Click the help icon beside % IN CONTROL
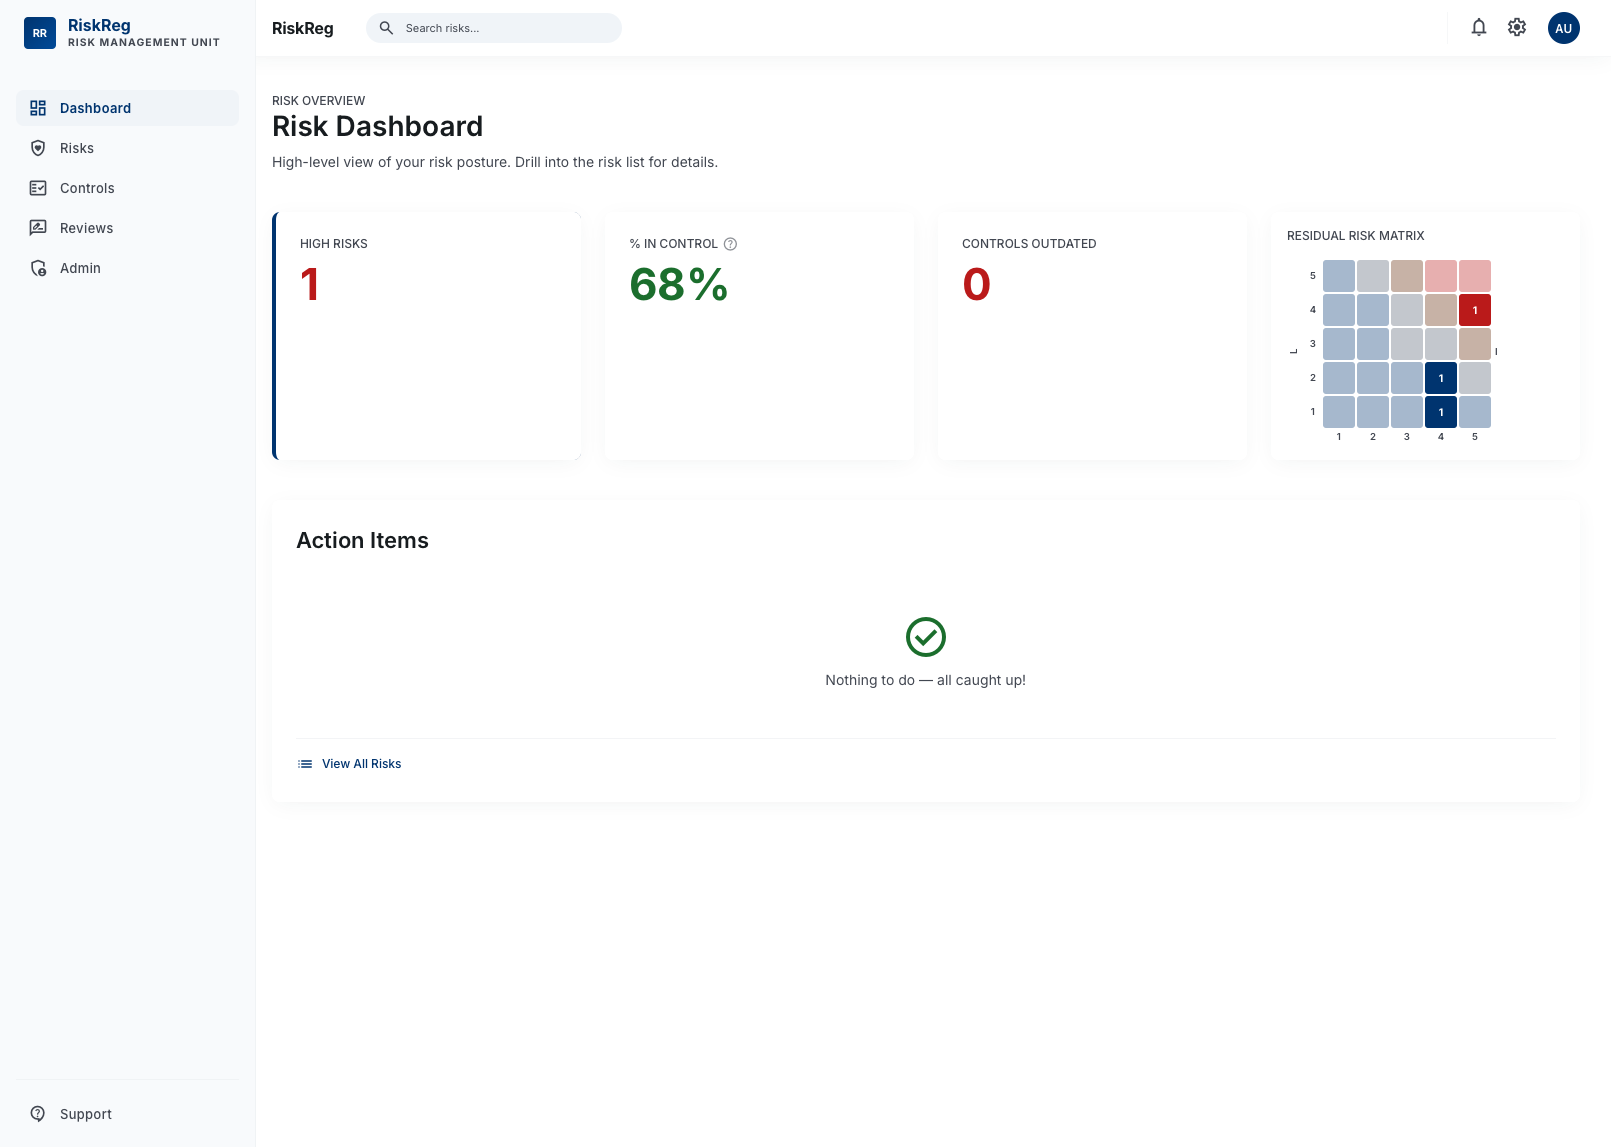This screenshot has width=1611, height=1147. pyautogui.click(x=730, y=243)
